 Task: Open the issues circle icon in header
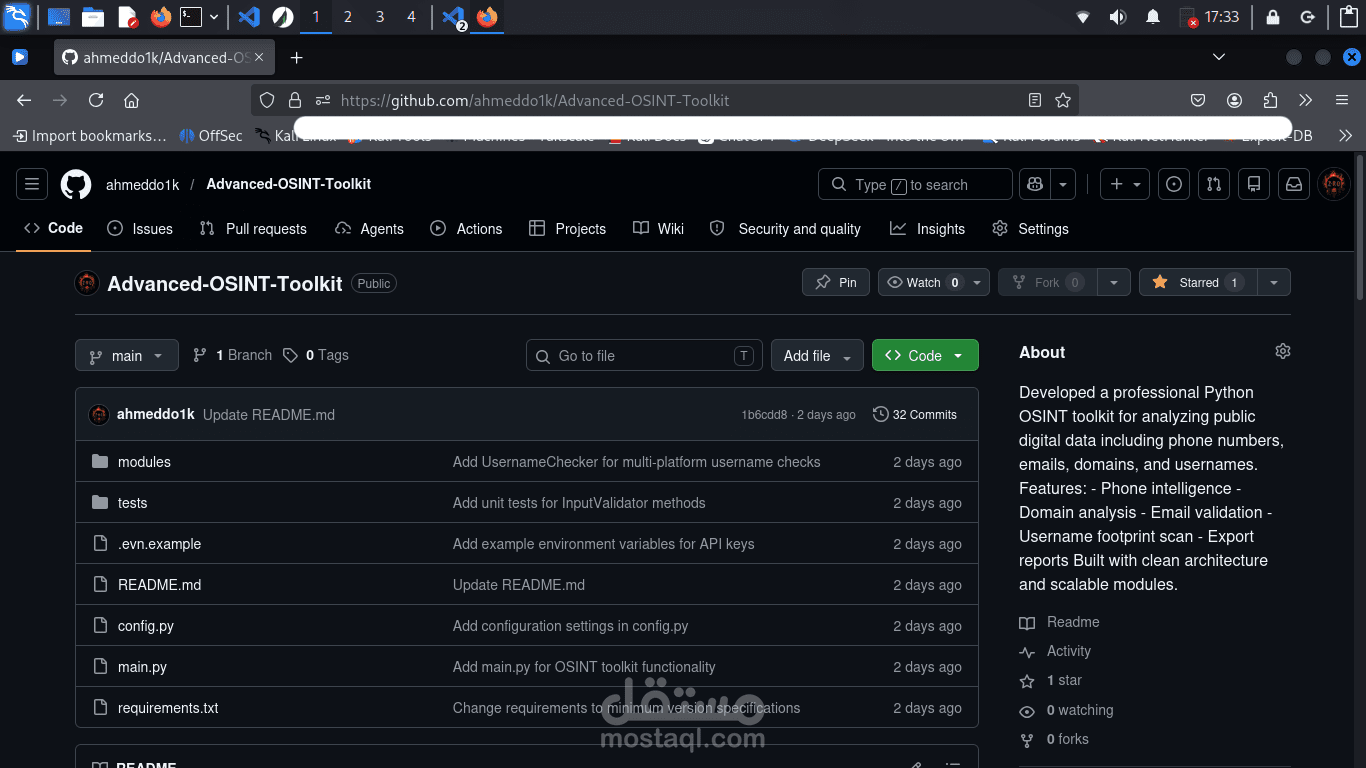tap(1174, 184)
